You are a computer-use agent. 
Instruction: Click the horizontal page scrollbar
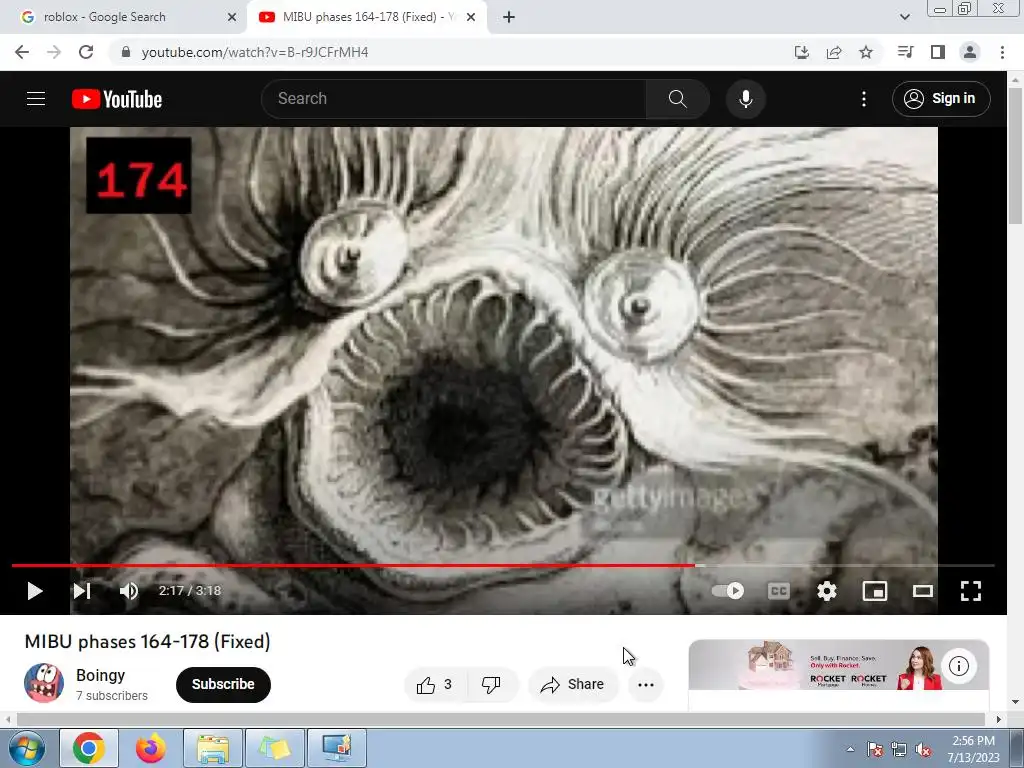point(501,719)
